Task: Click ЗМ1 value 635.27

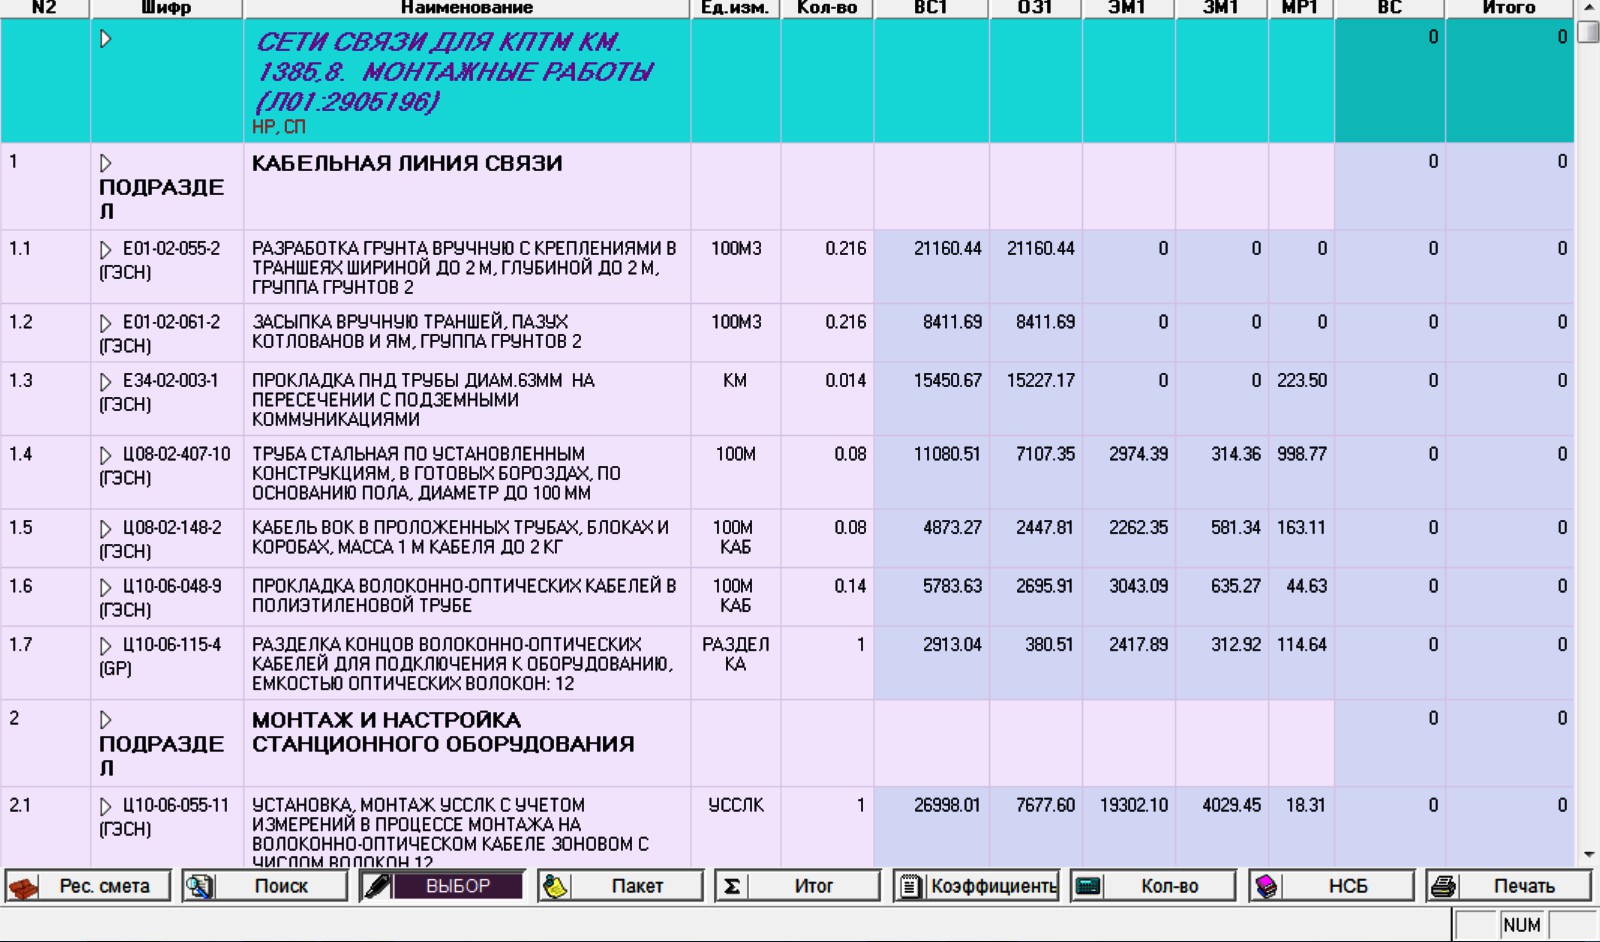Action: tap(1235, 587)
